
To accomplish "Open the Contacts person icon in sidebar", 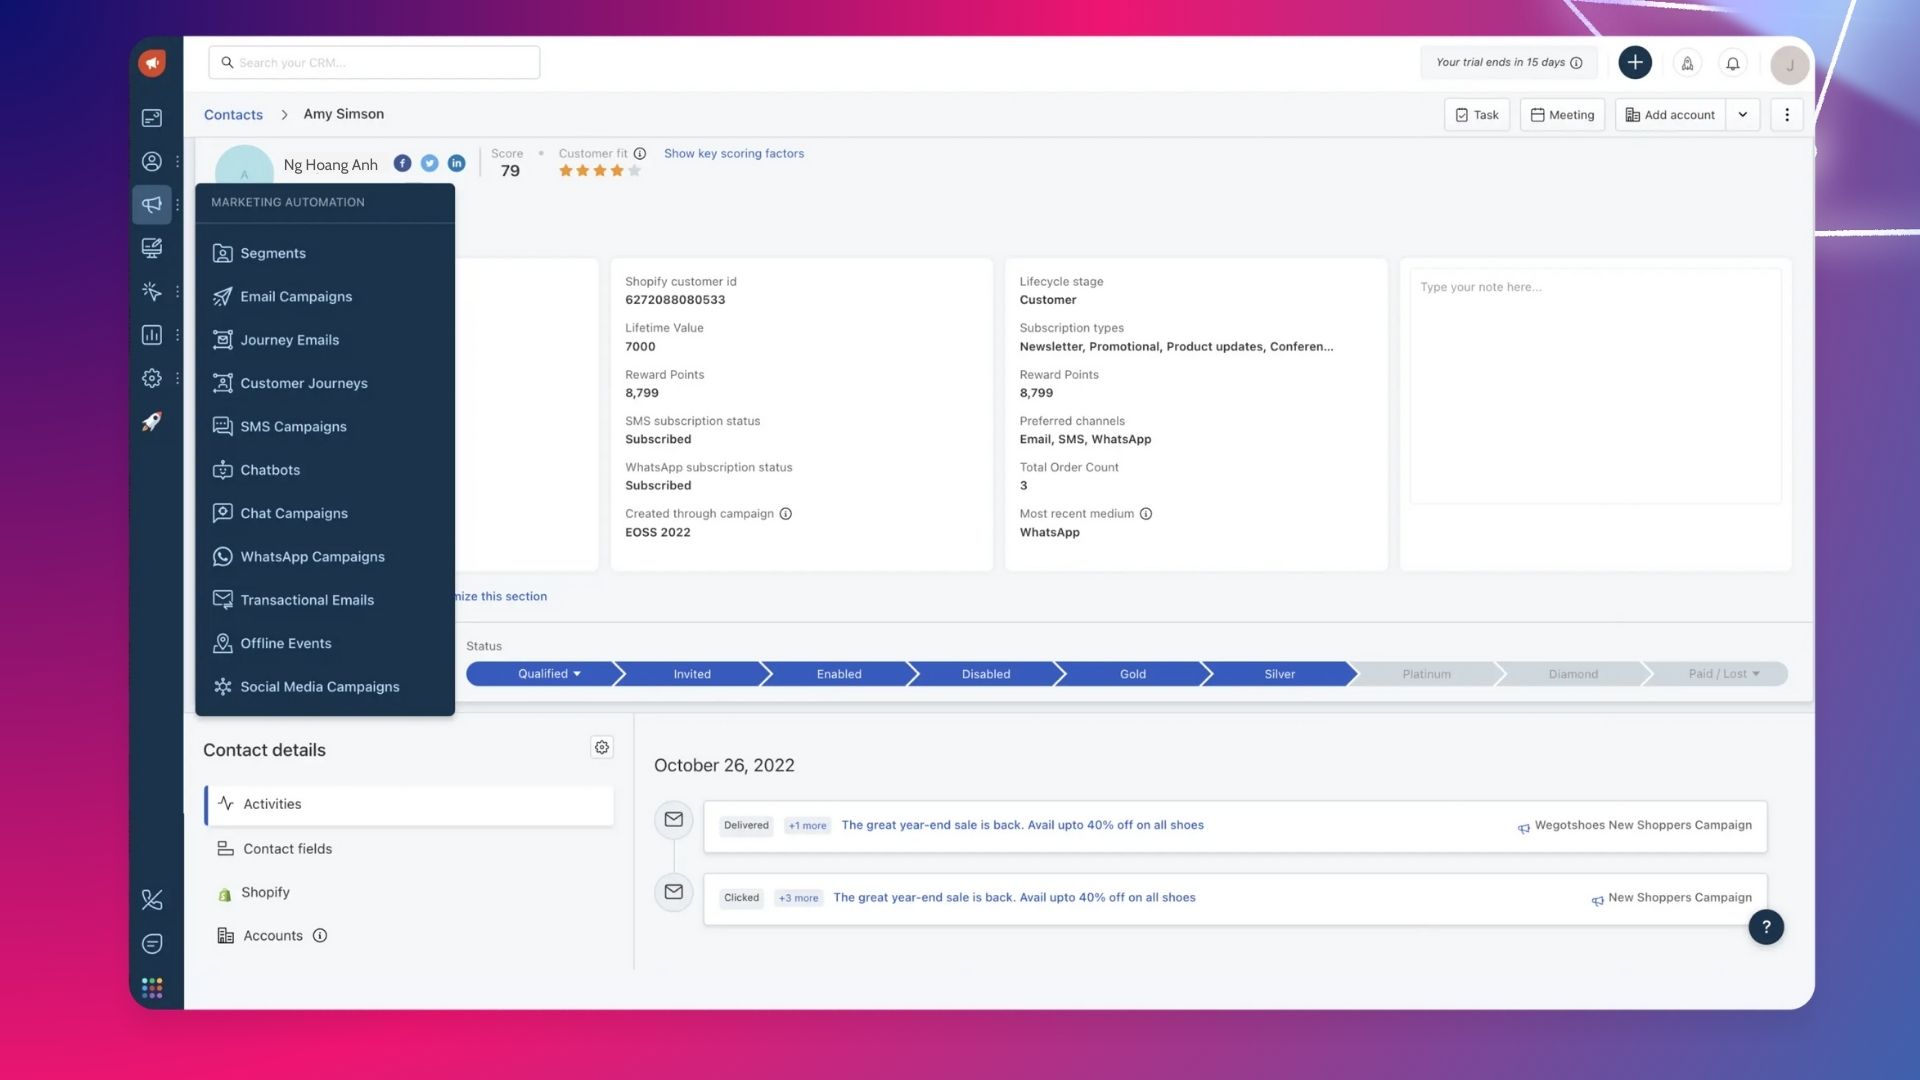I will pyautogui.click(x=152, y=161).
